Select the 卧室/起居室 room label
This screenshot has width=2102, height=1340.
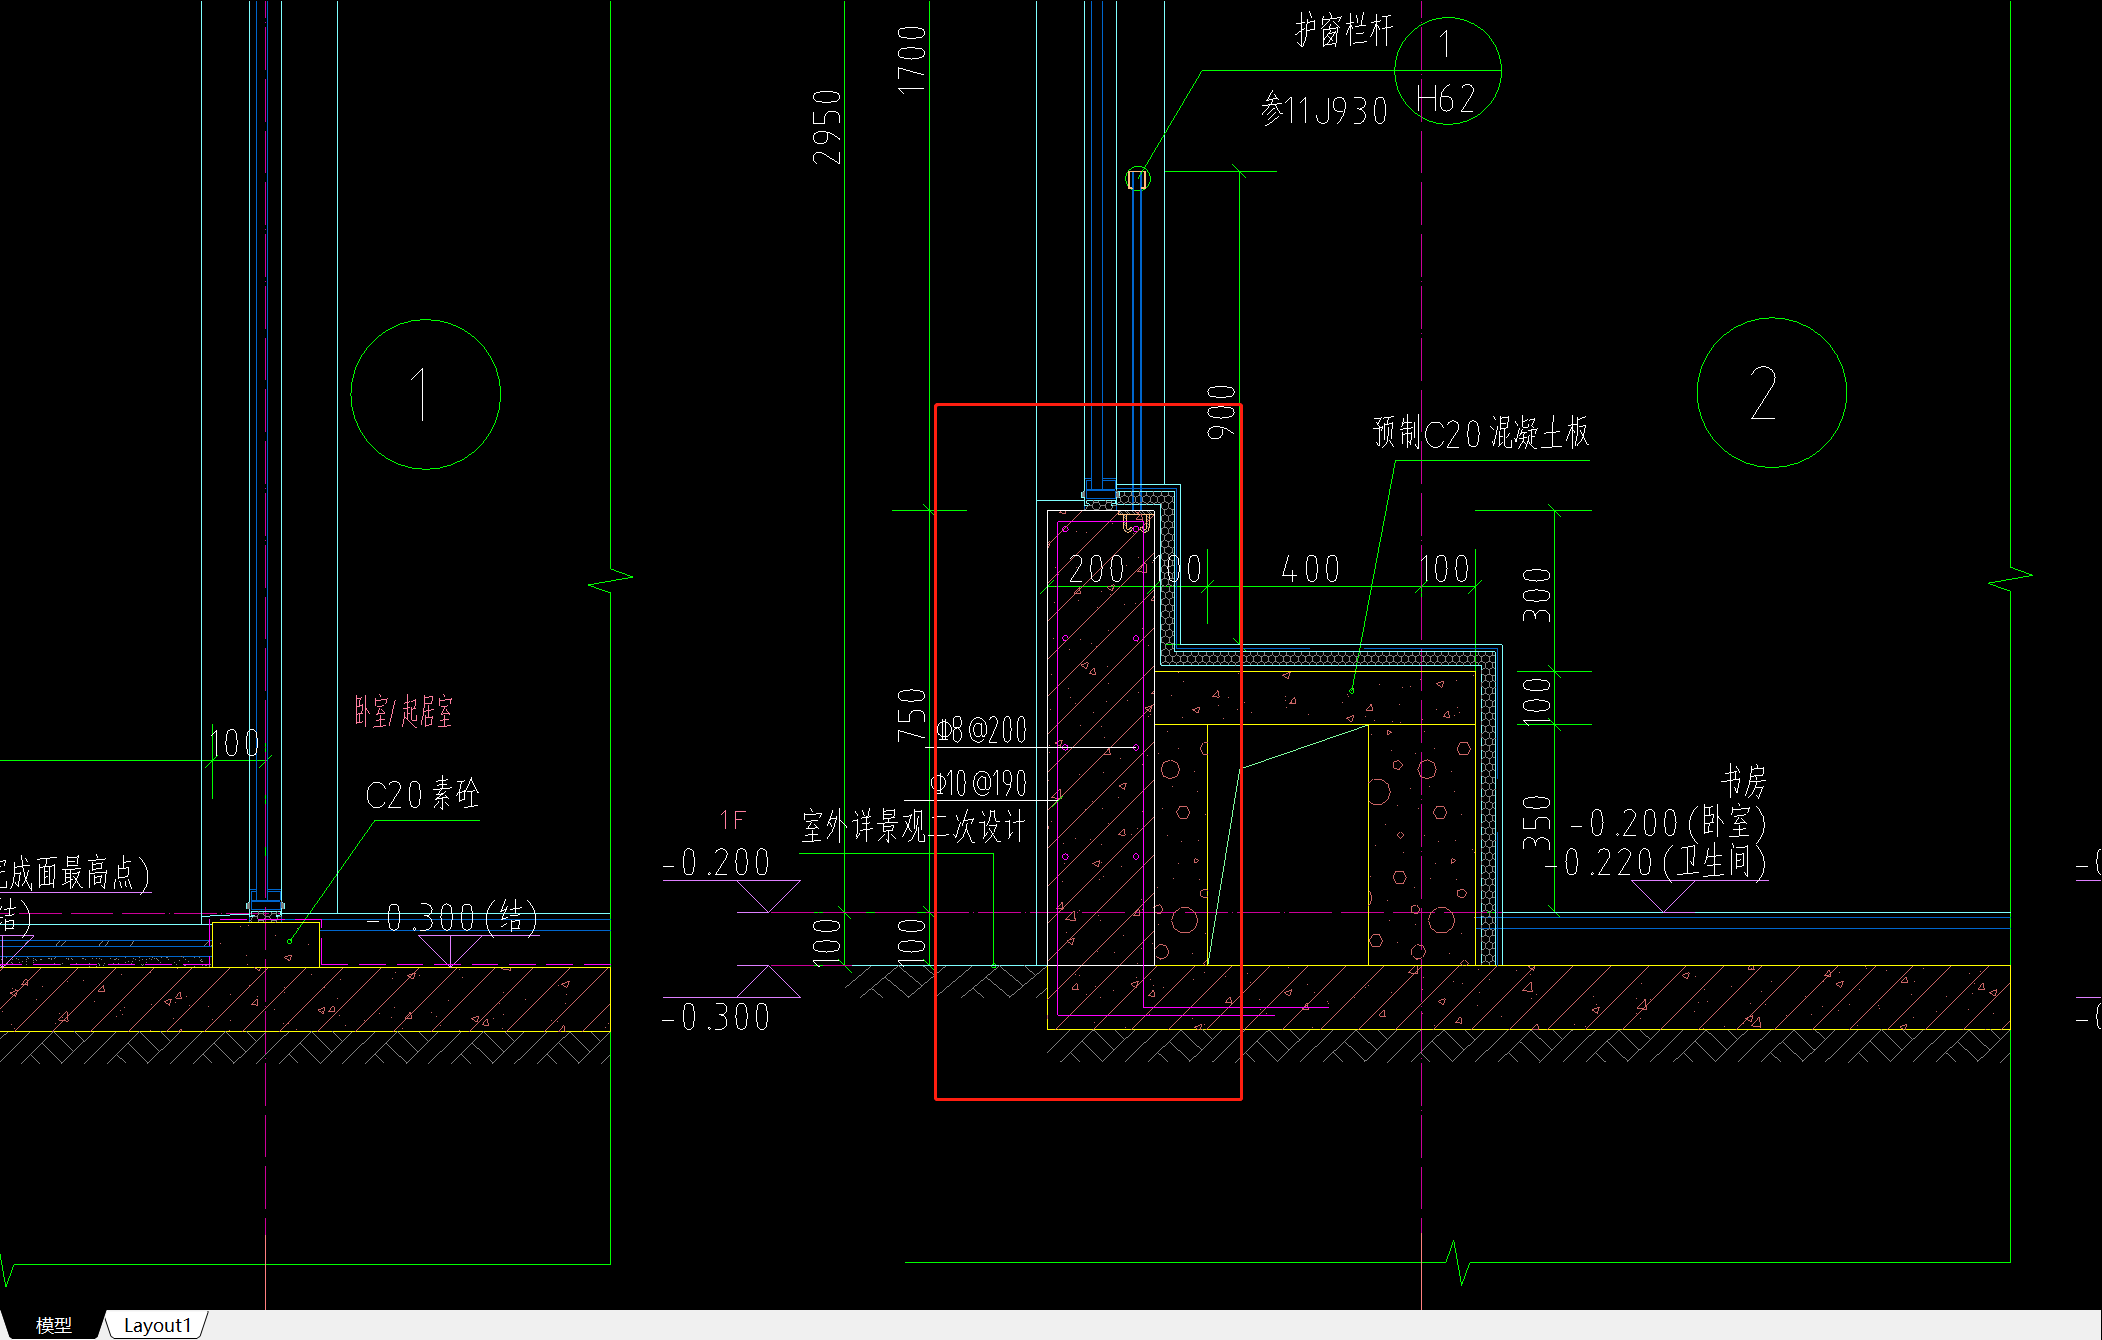404,712
